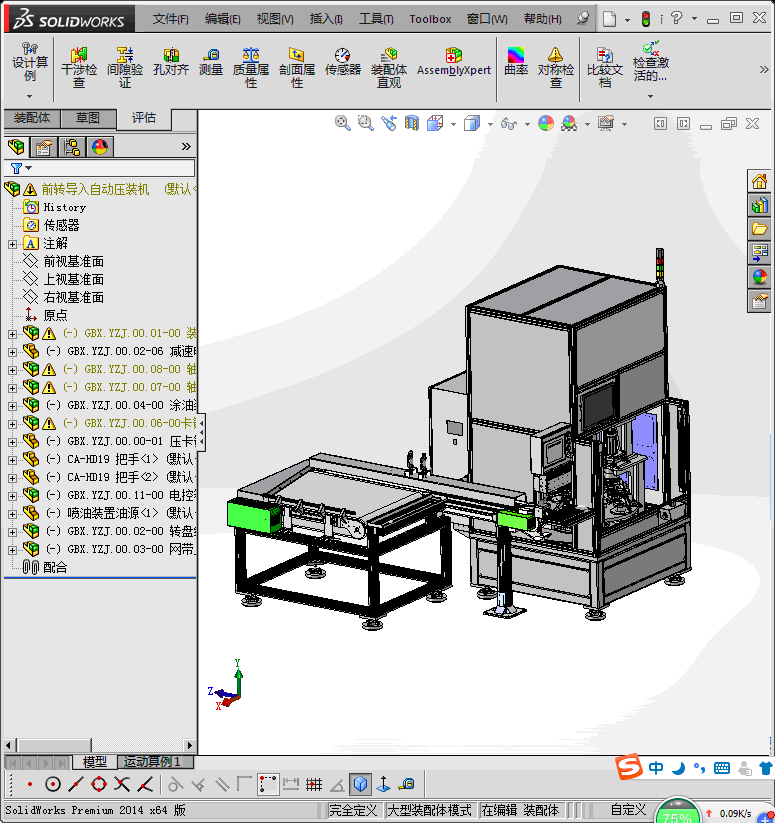Image resolution: width=775 pixels, height=823 pixels.
Task: Expand GBX.YZJ.00.02-06 减速 component
Action: [x=12, y=352]
